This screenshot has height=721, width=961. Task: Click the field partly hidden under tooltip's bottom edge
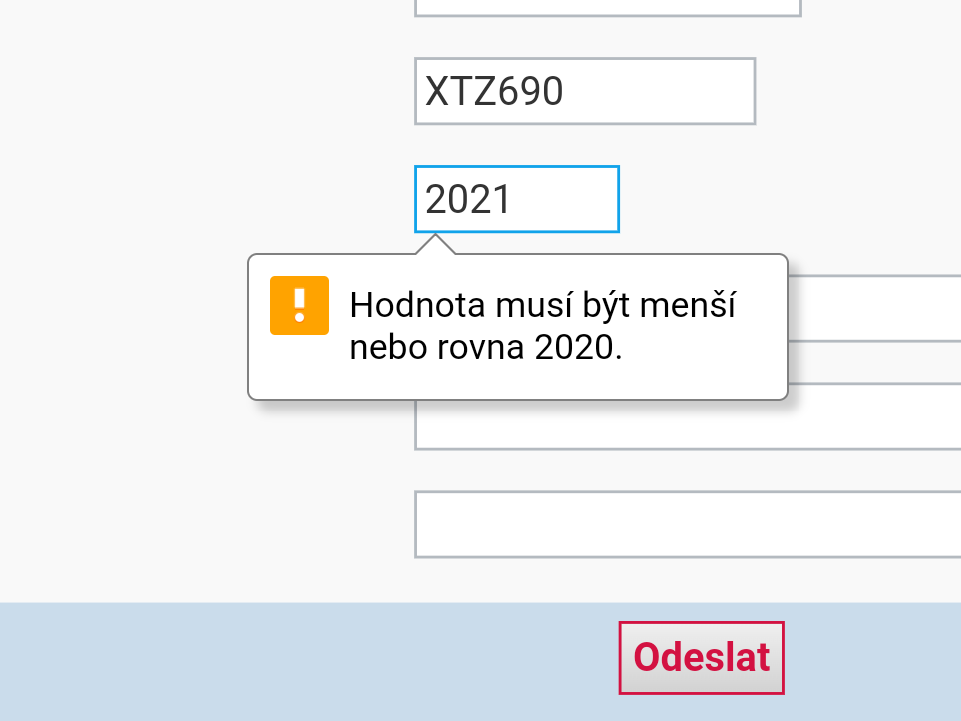(x=688, y=428)
